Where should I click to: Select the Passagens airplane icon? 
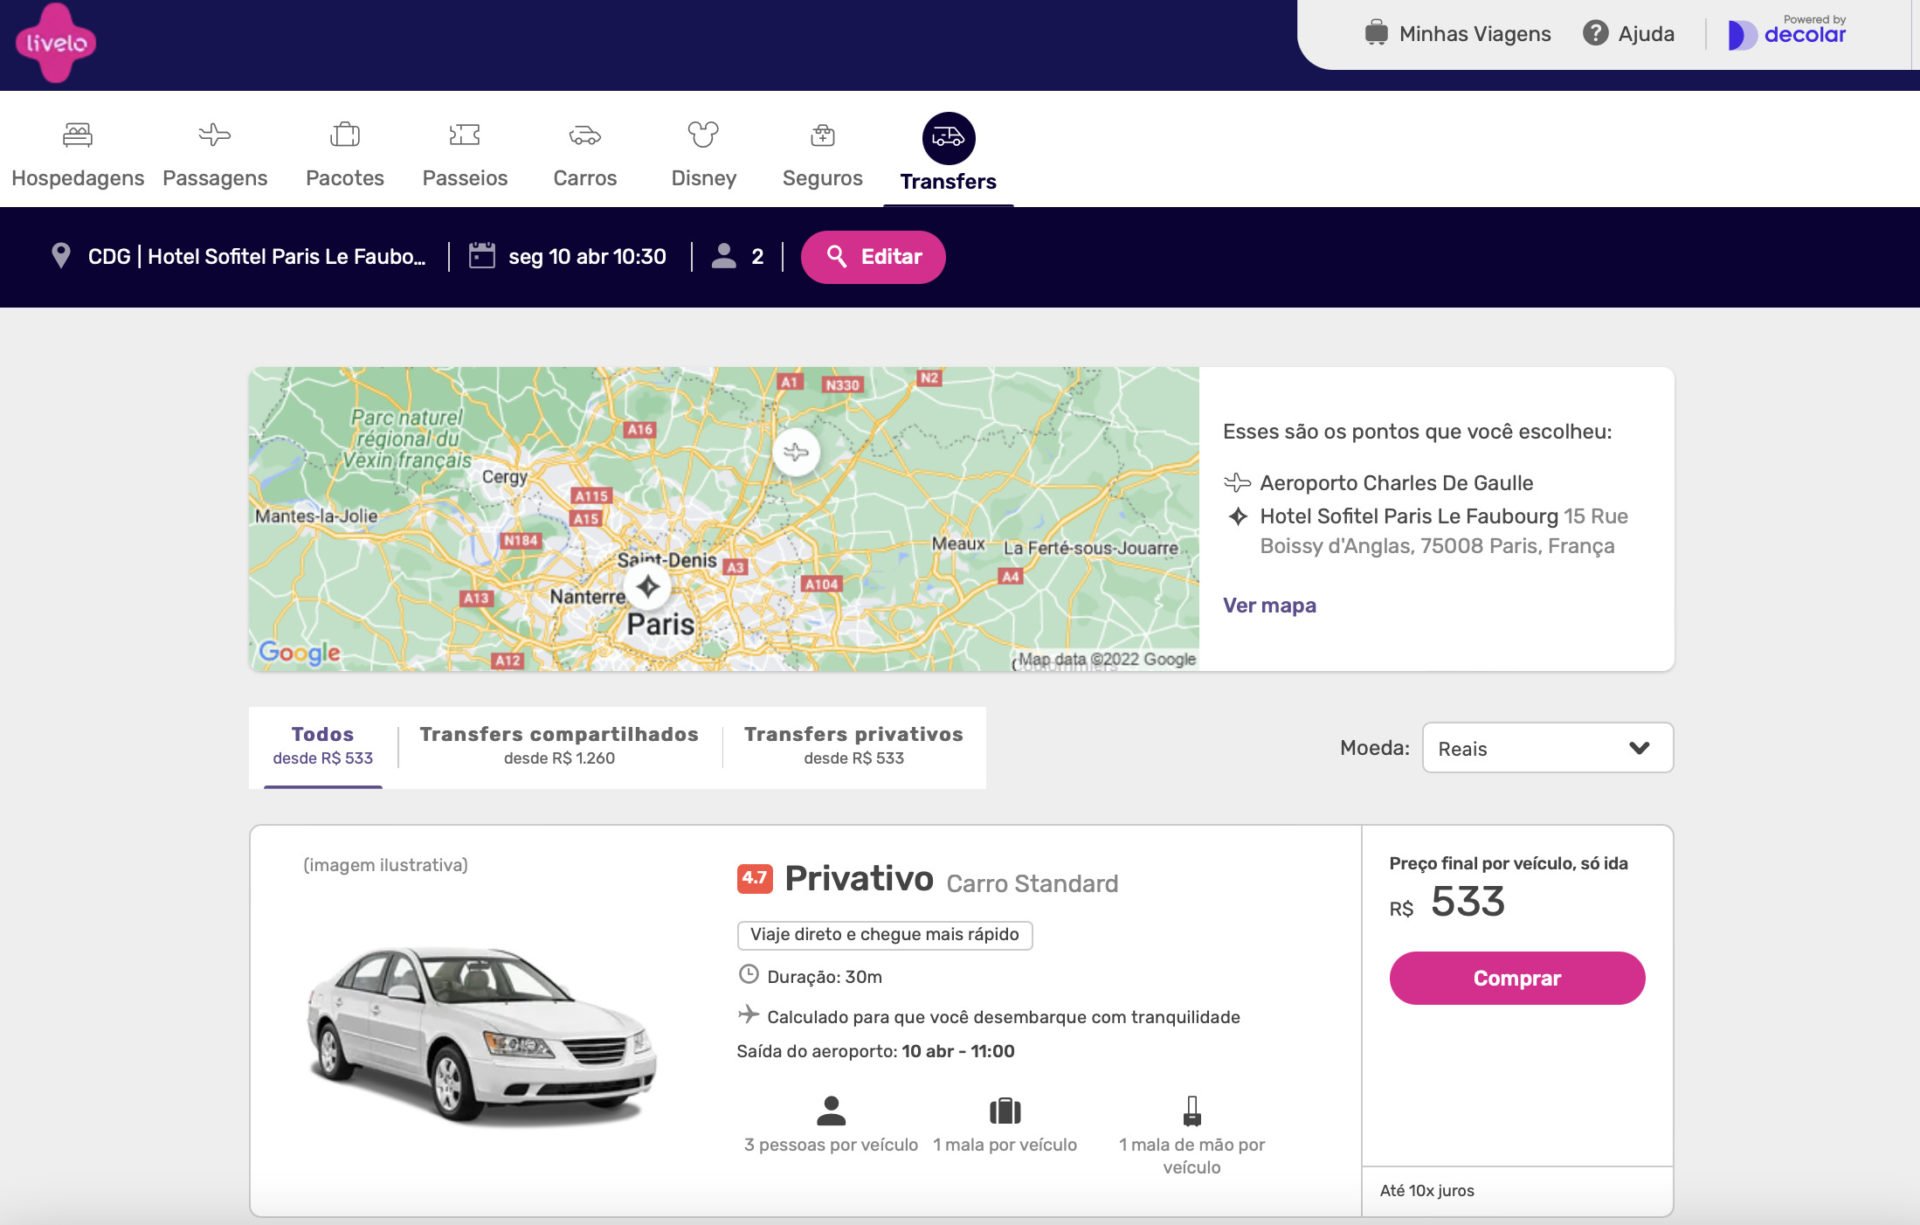(x=214, y=134)
